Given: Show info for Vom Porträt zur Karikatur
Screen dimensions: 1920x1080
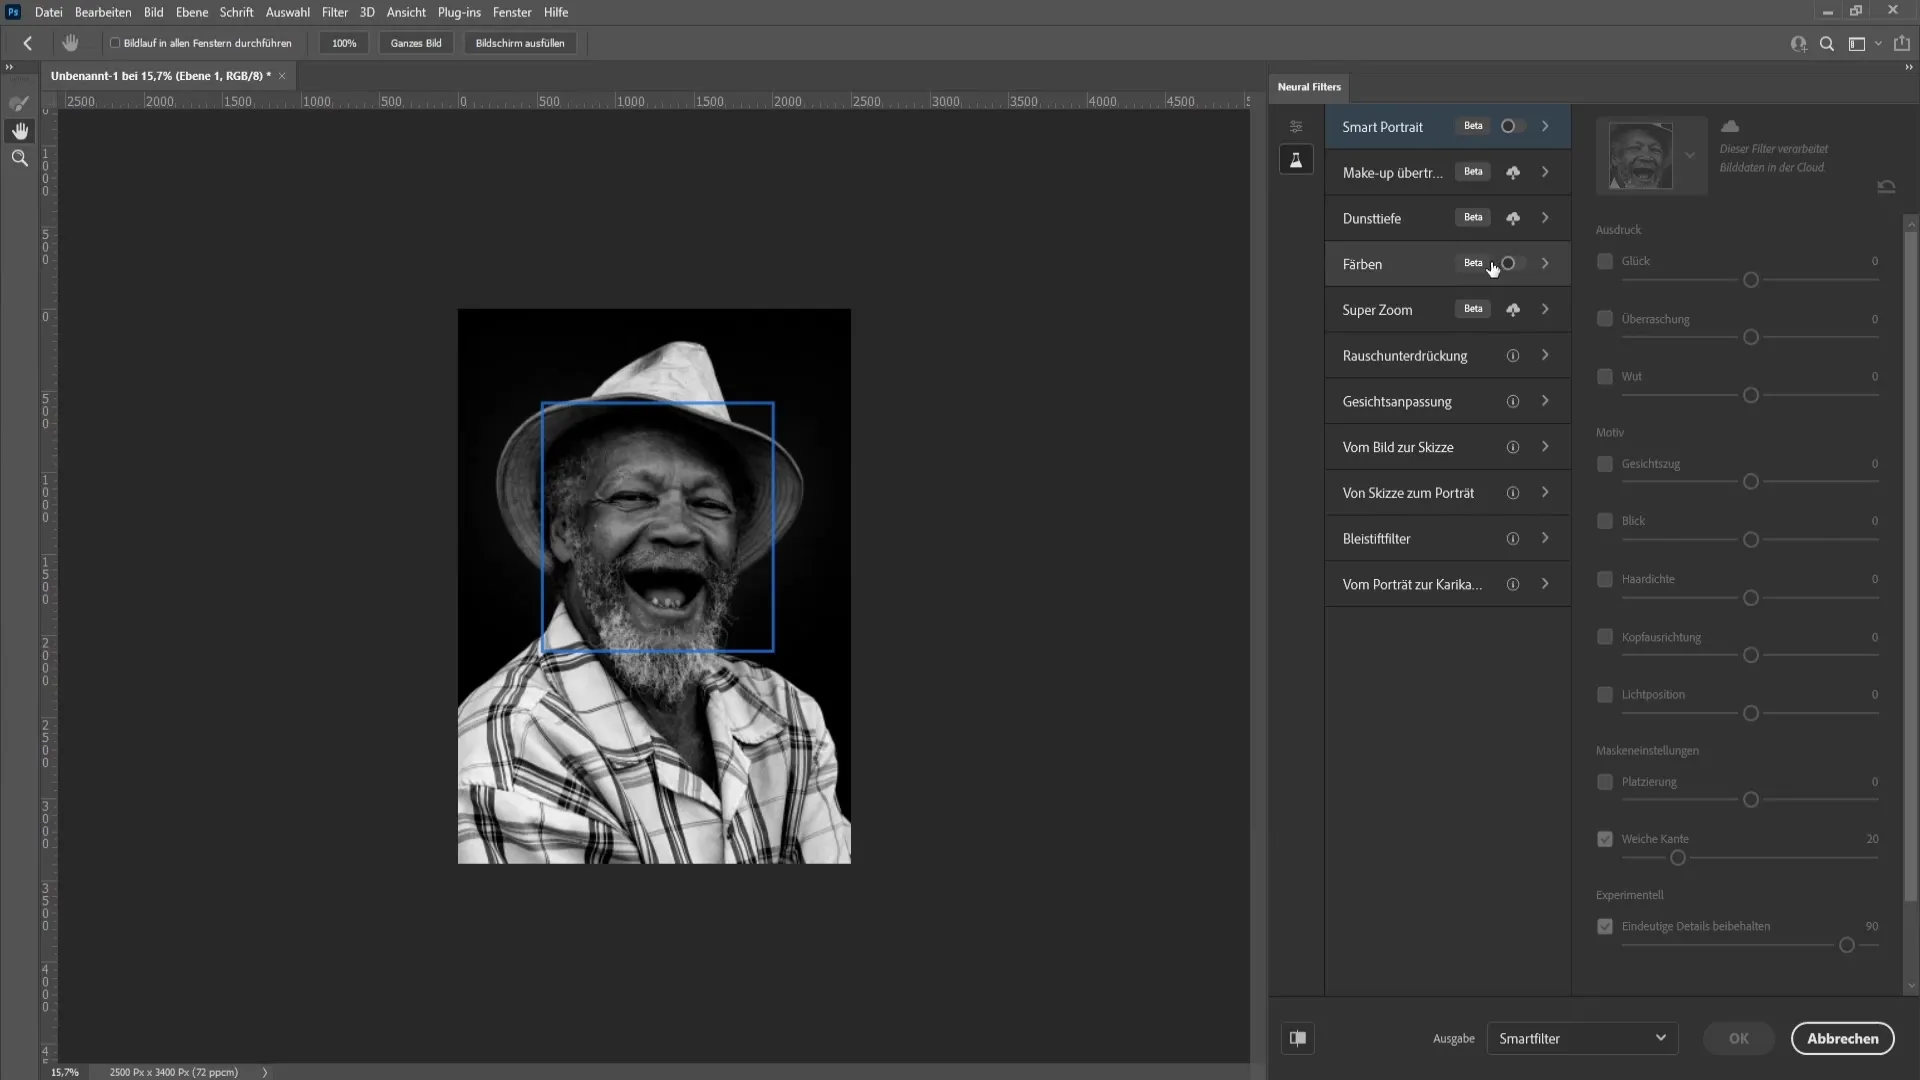Looking at the screenshot, I should pyautogui.click(x=1513, y=585).
